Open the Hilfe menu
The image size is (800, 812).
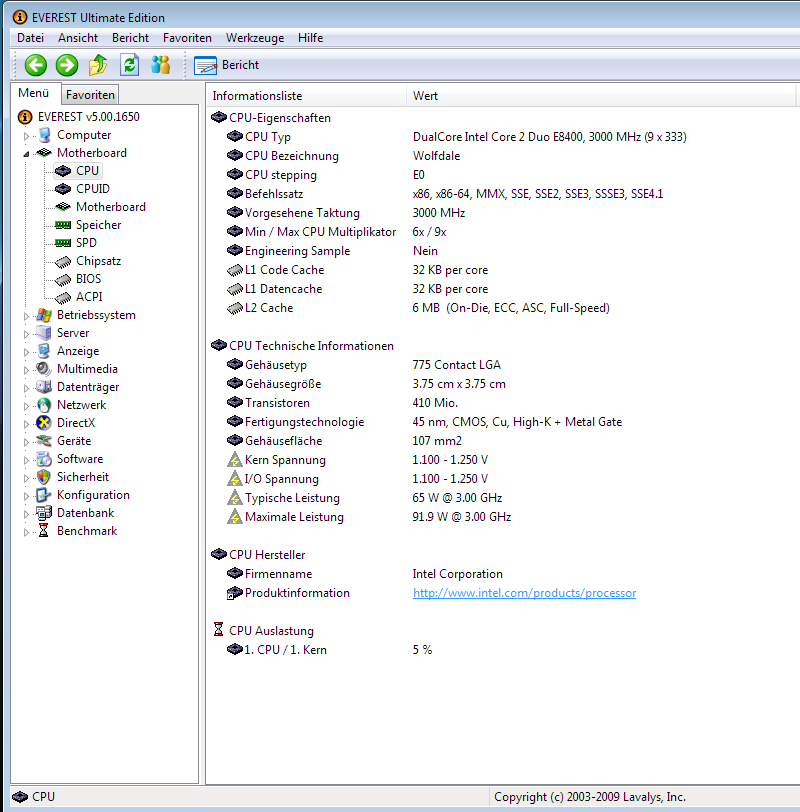(x=311, y=38)
